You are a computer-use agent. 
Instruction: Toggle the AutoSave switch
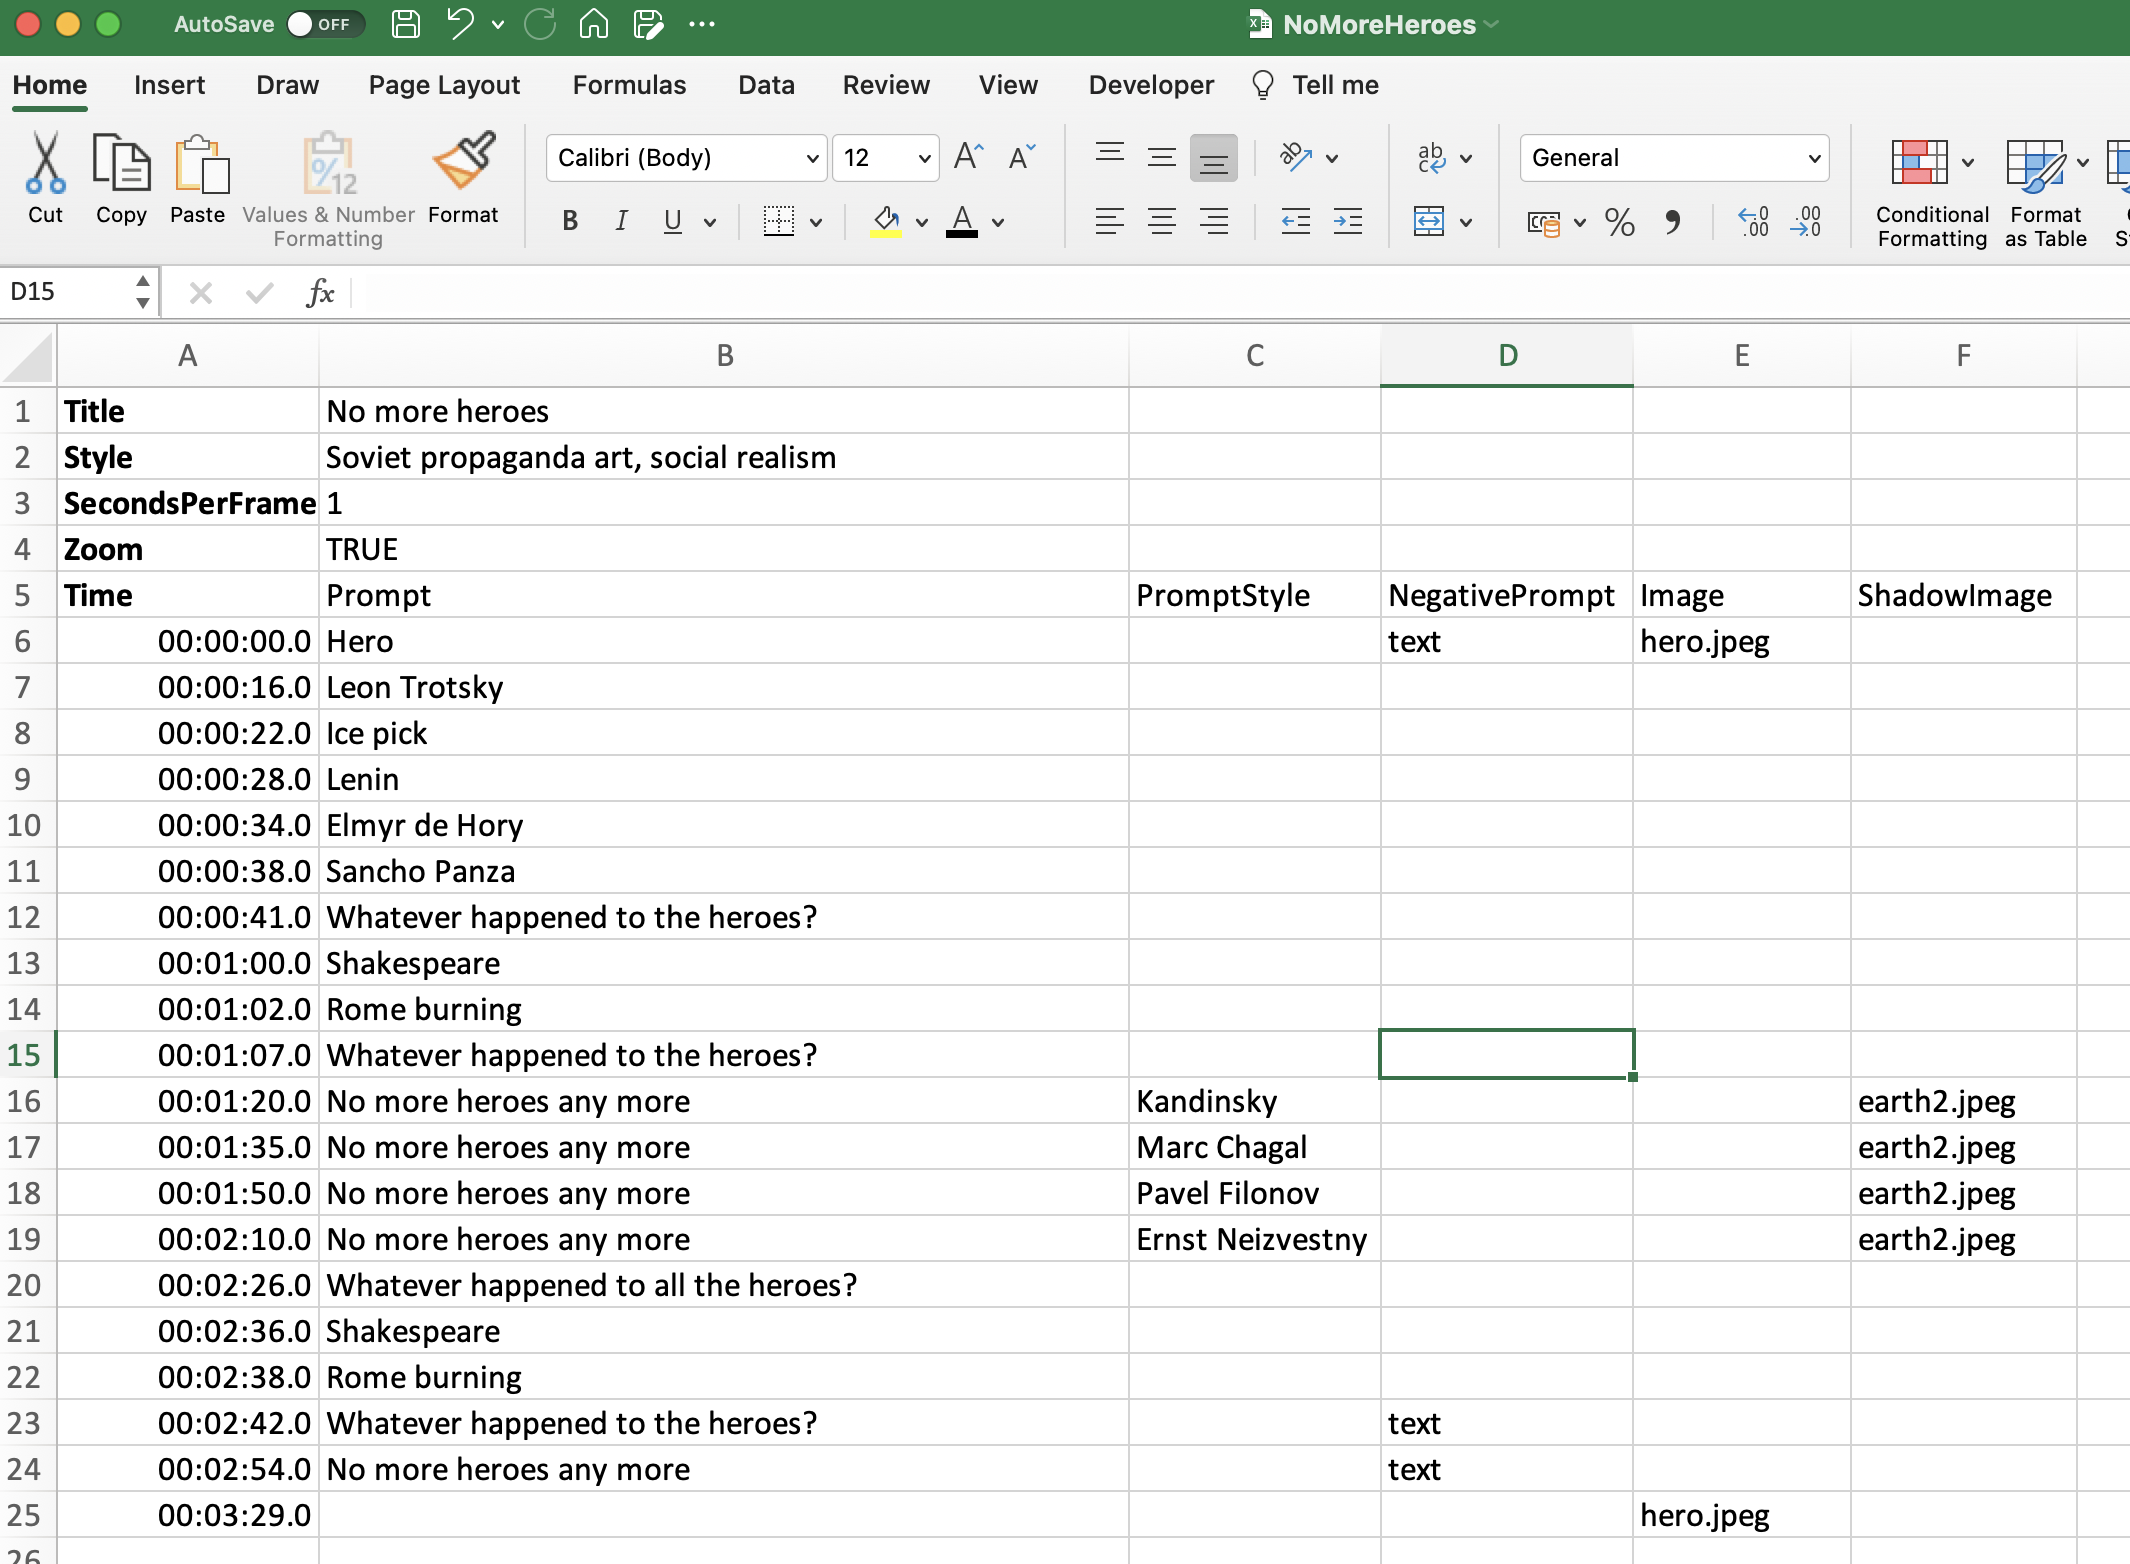[324, 24]
